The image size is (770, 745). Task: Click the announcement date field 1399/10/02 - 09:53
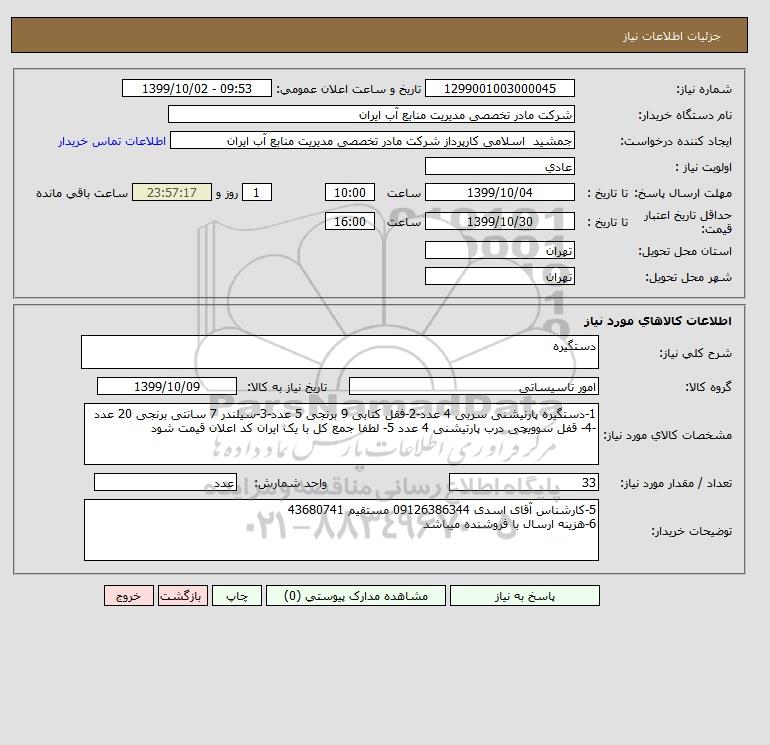[196, 88]
